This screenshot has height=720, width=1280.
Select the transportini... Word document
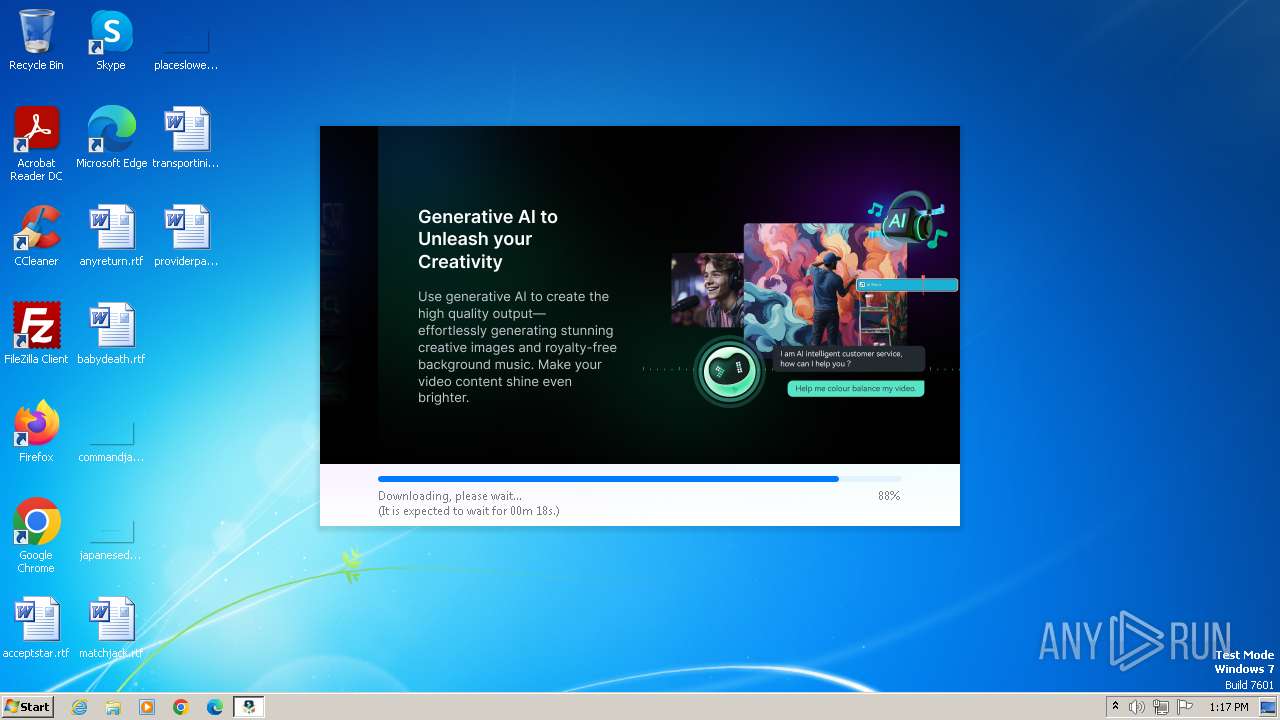point(186,138)
